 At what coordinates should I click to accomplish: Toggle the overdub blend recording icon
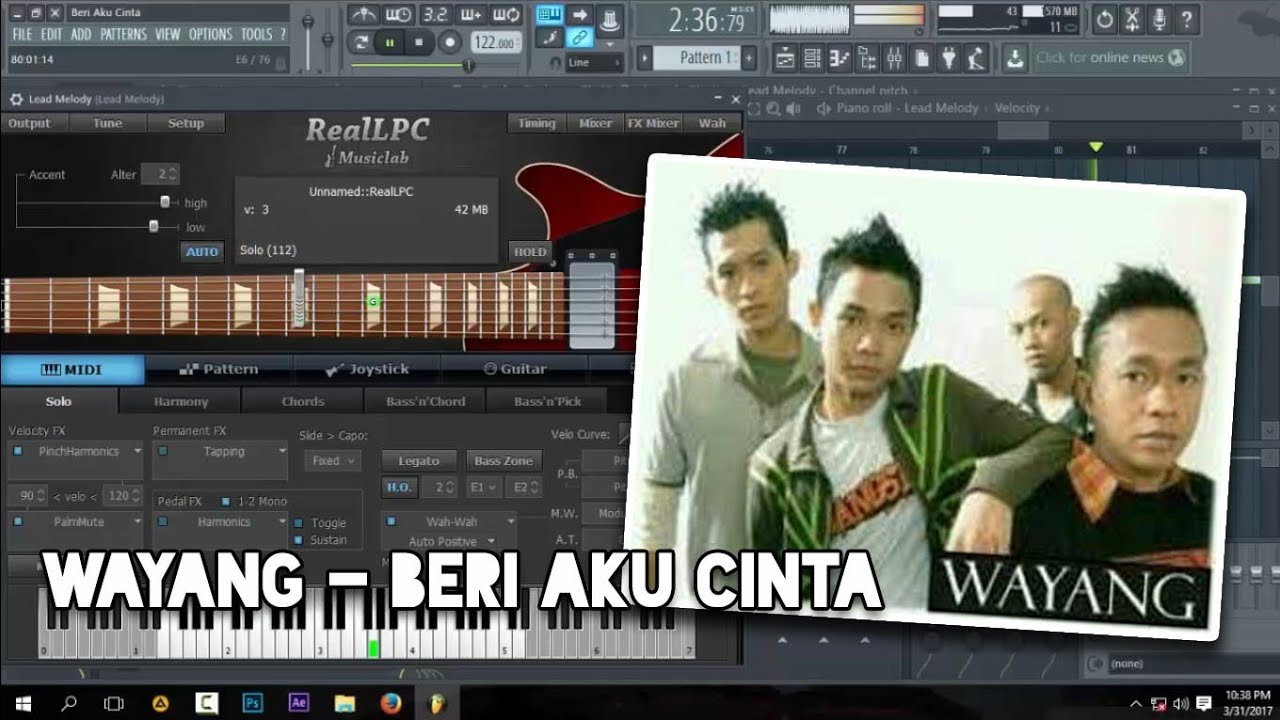click(x=470, y=15)
